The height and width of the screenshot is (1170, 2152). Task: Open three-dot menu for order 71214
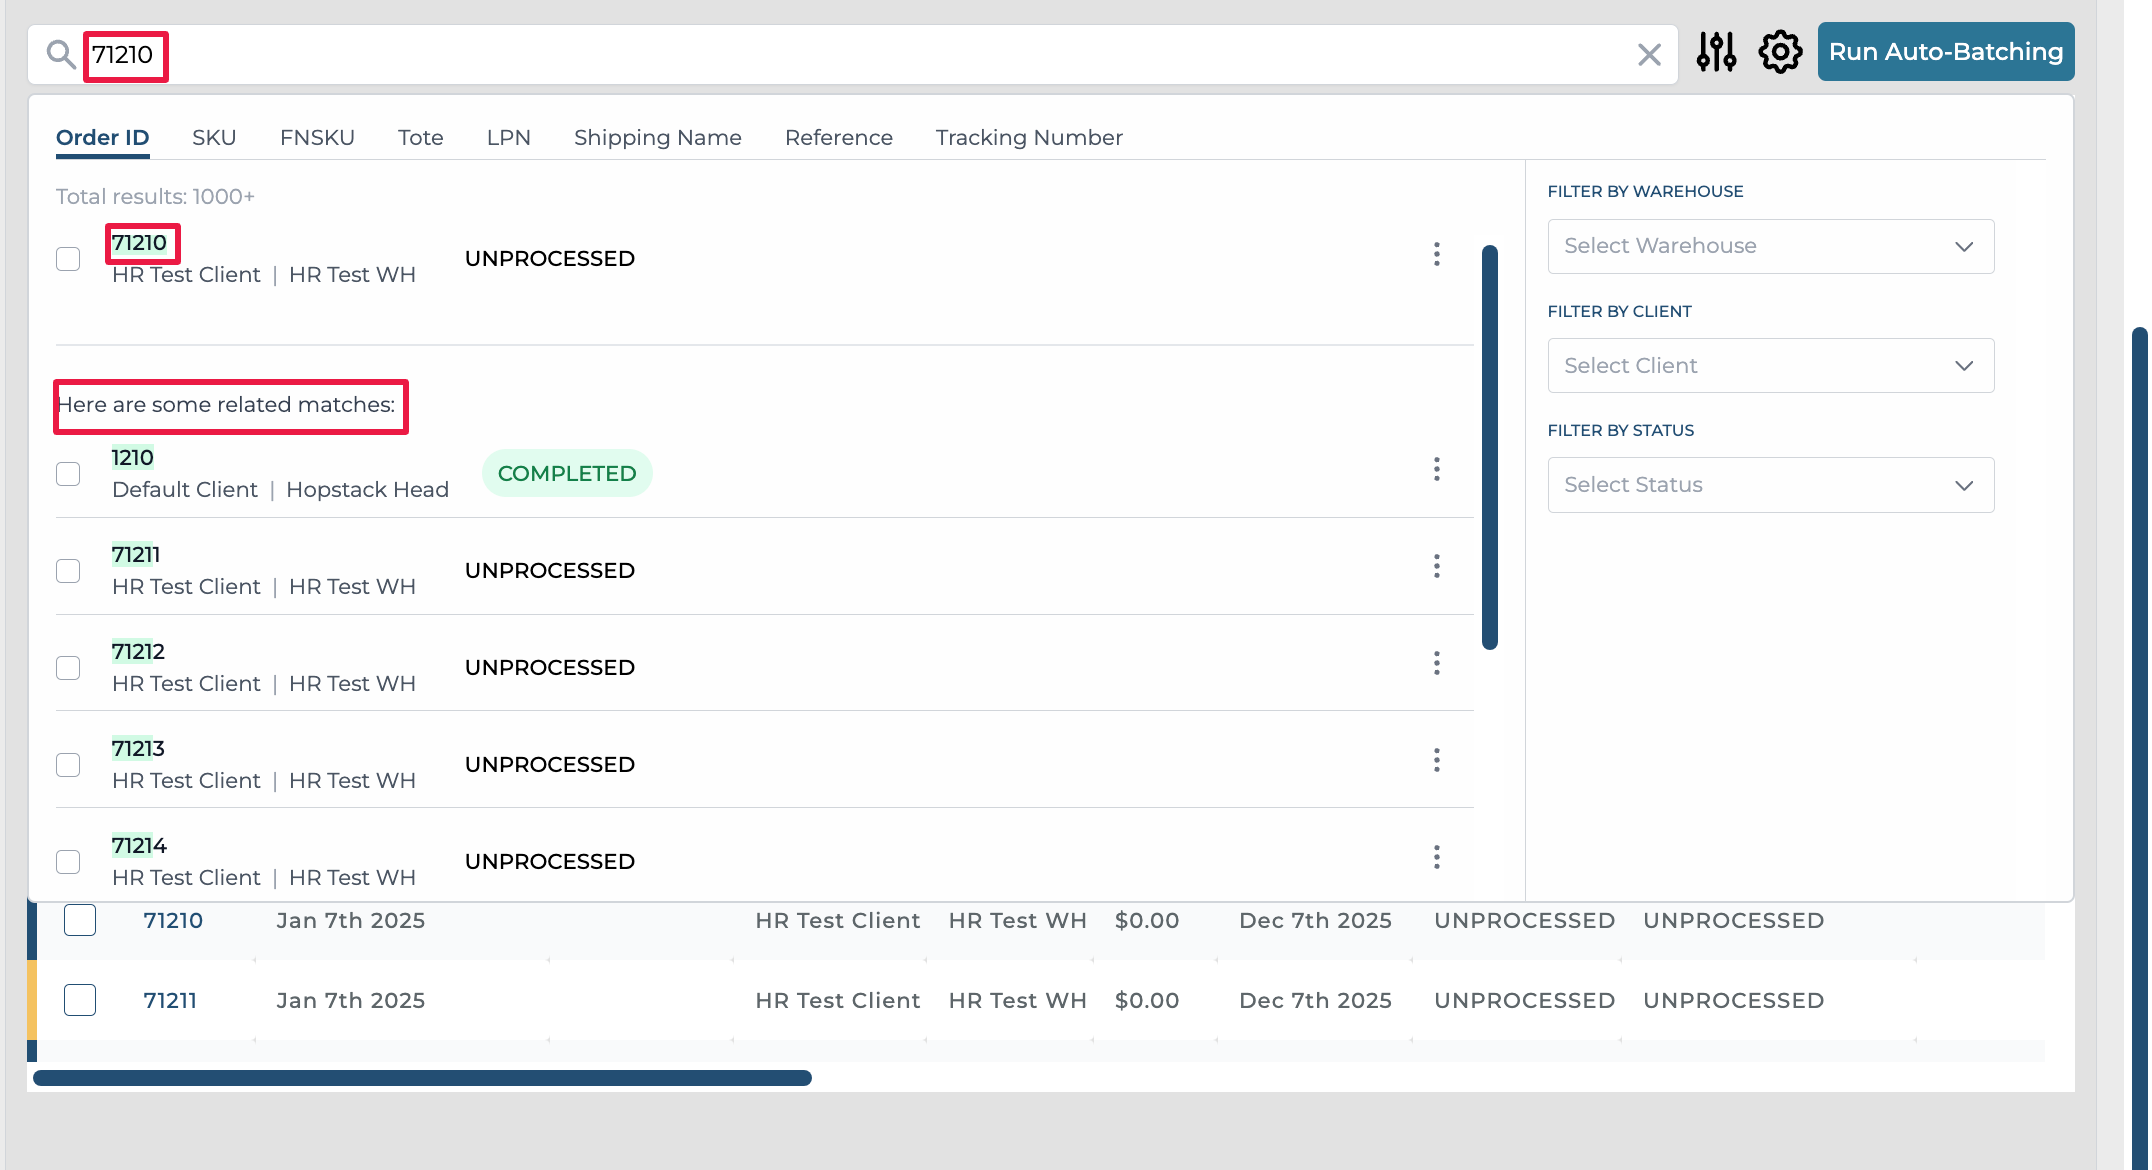1436,858
